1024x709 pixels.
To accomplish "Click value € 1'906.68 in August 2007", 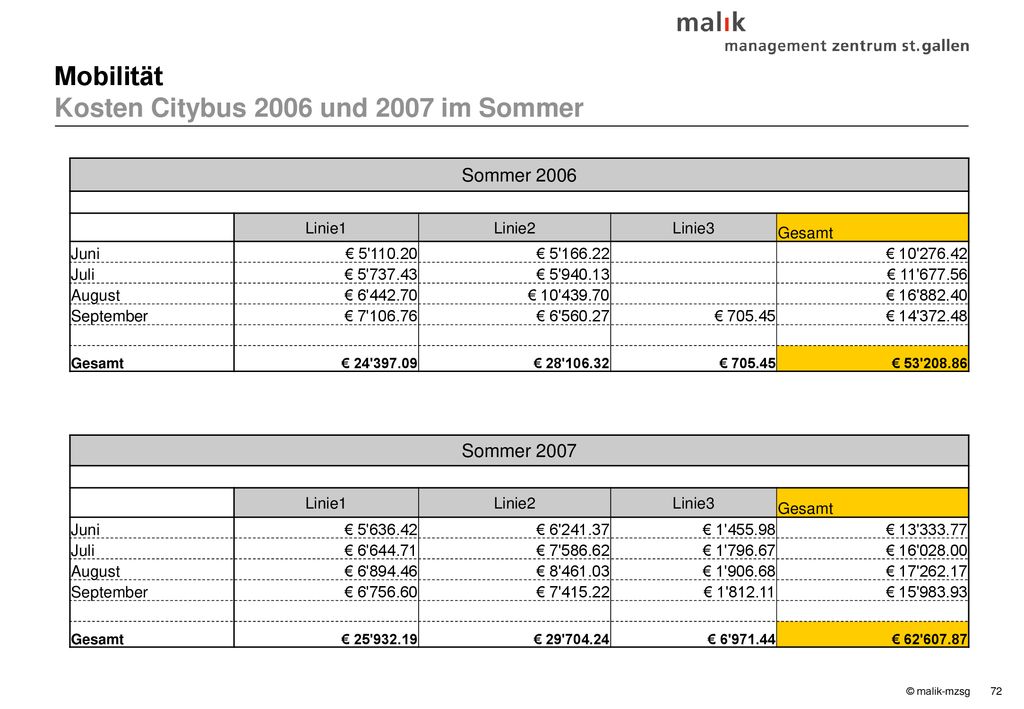I will [739, 571].
